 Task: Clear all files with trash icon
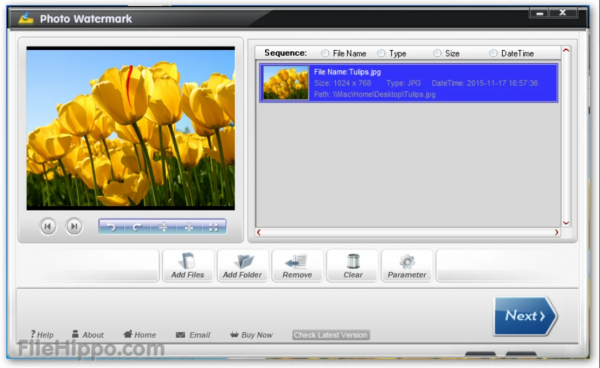point(352,266)
